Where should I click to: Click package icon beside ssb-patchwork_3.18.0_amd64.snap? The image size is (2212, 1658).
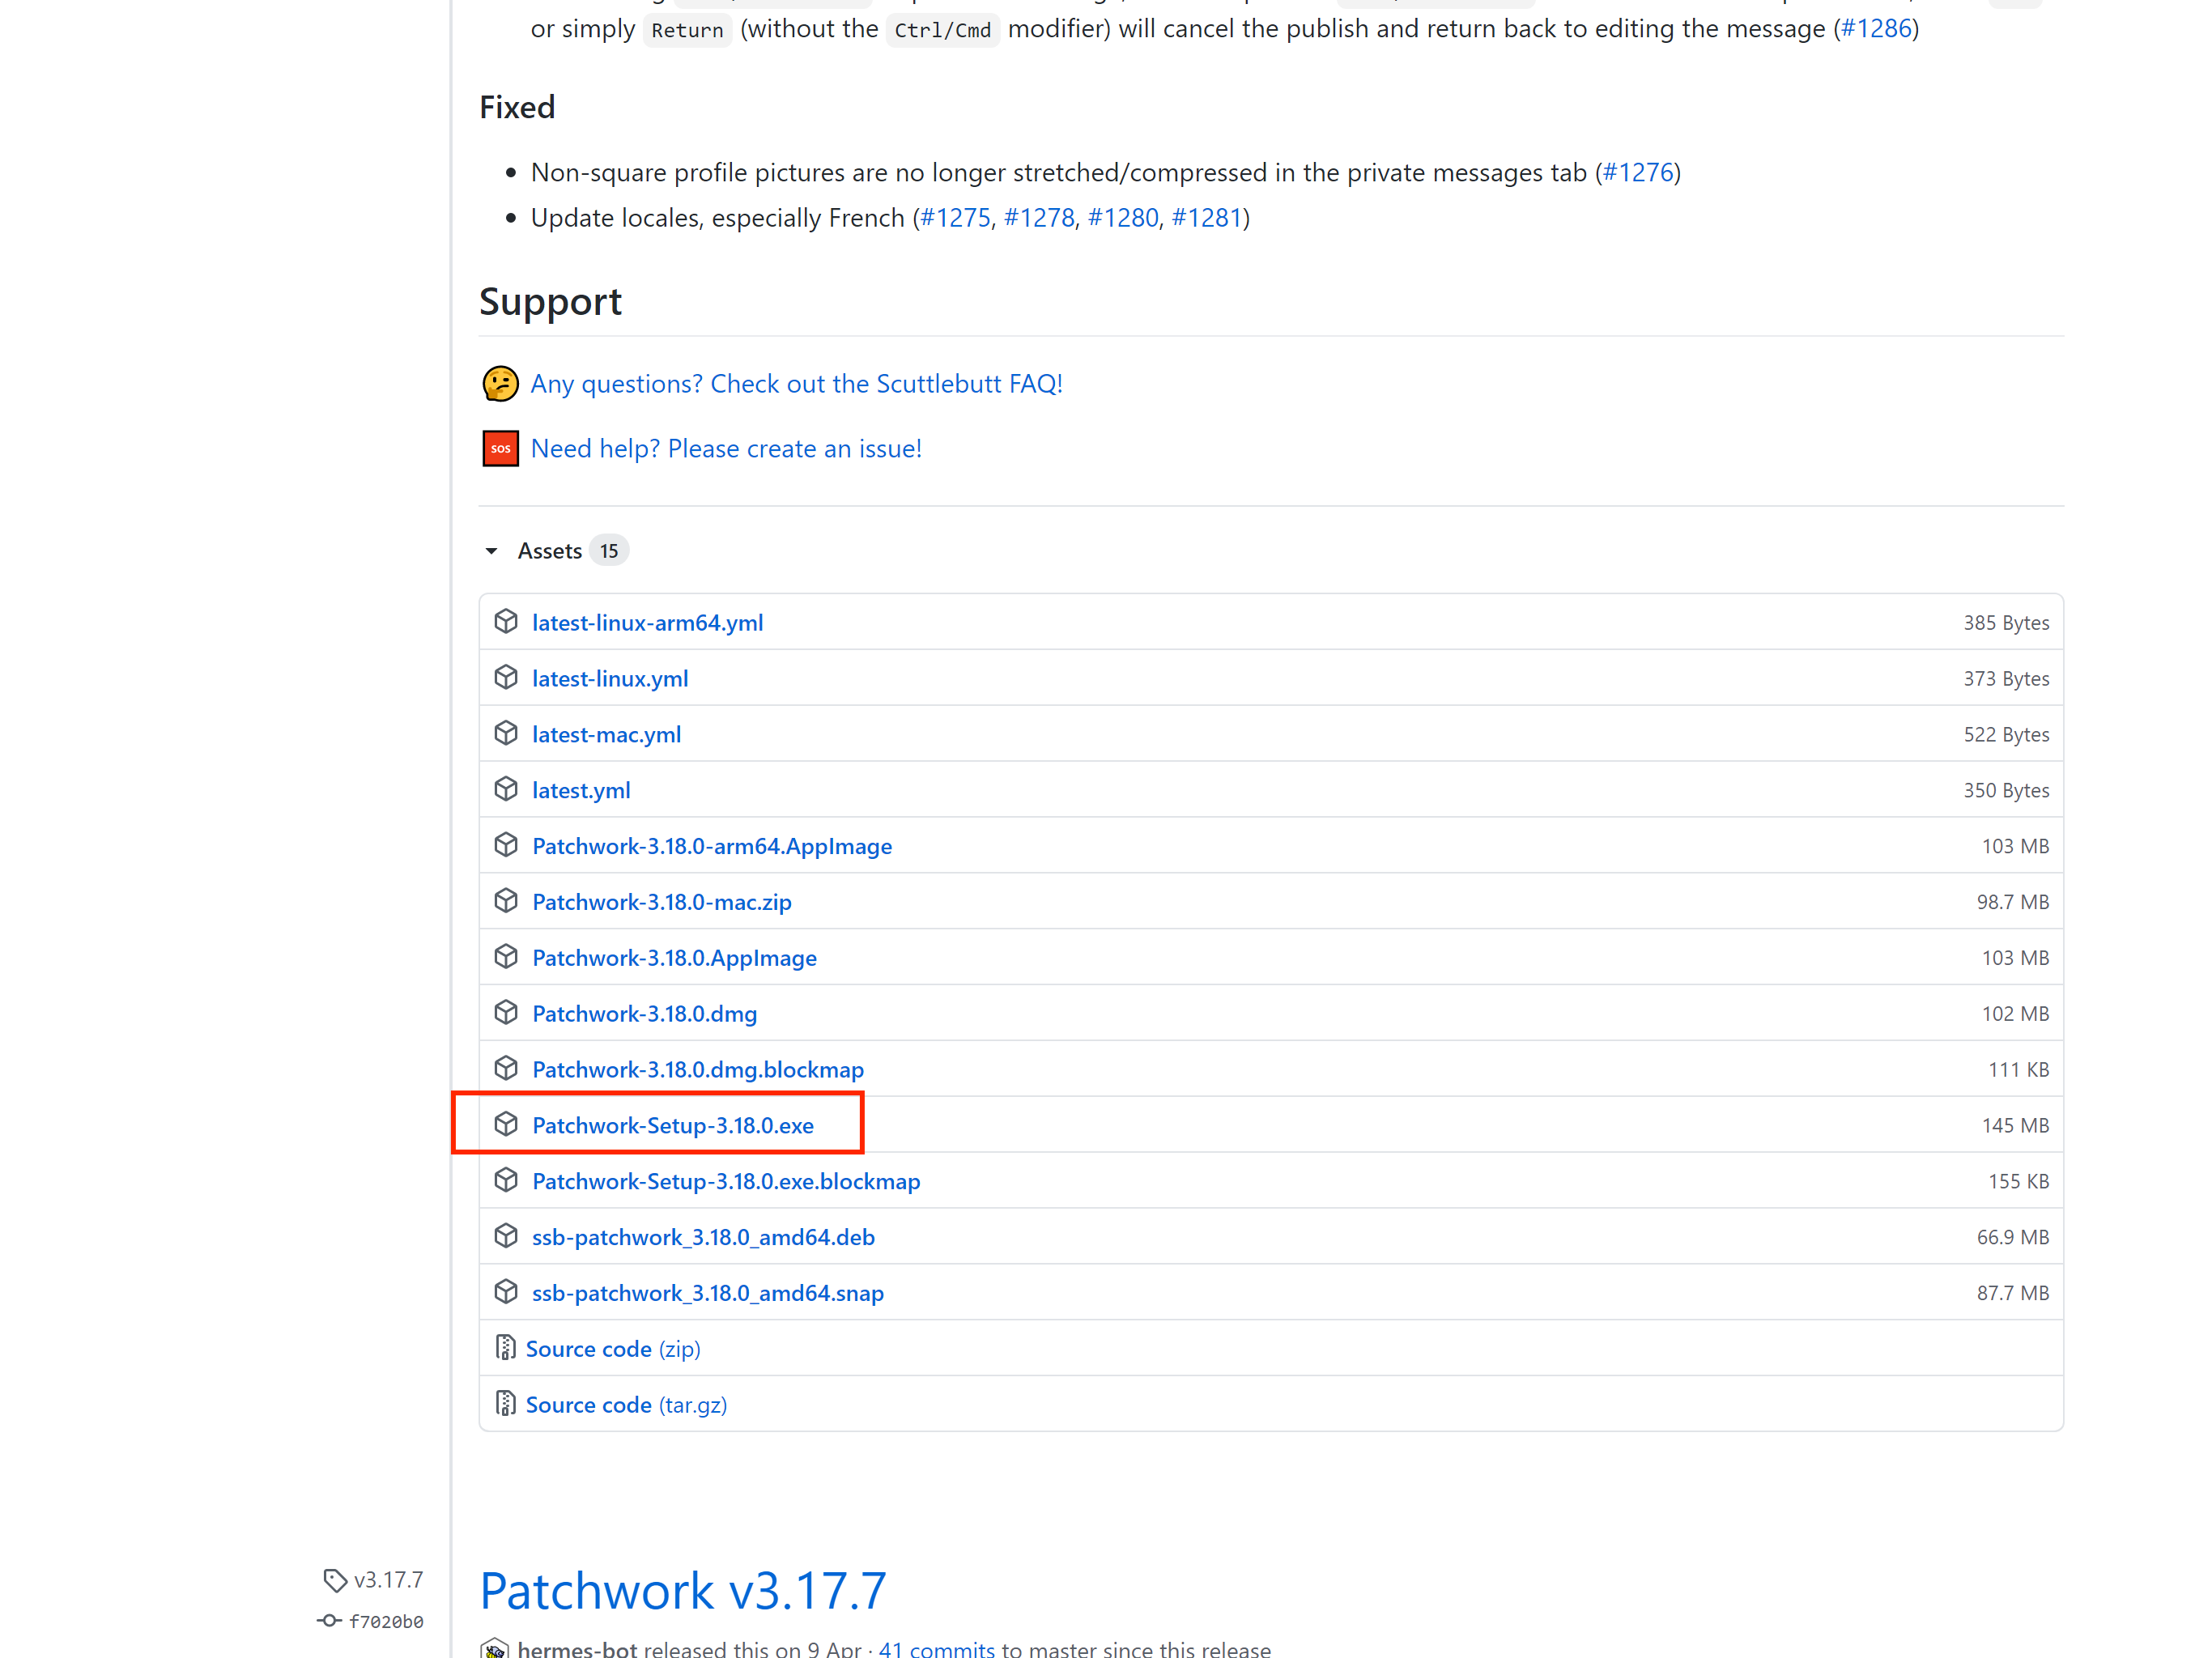pyautogui.click(x=506, y=1292)
